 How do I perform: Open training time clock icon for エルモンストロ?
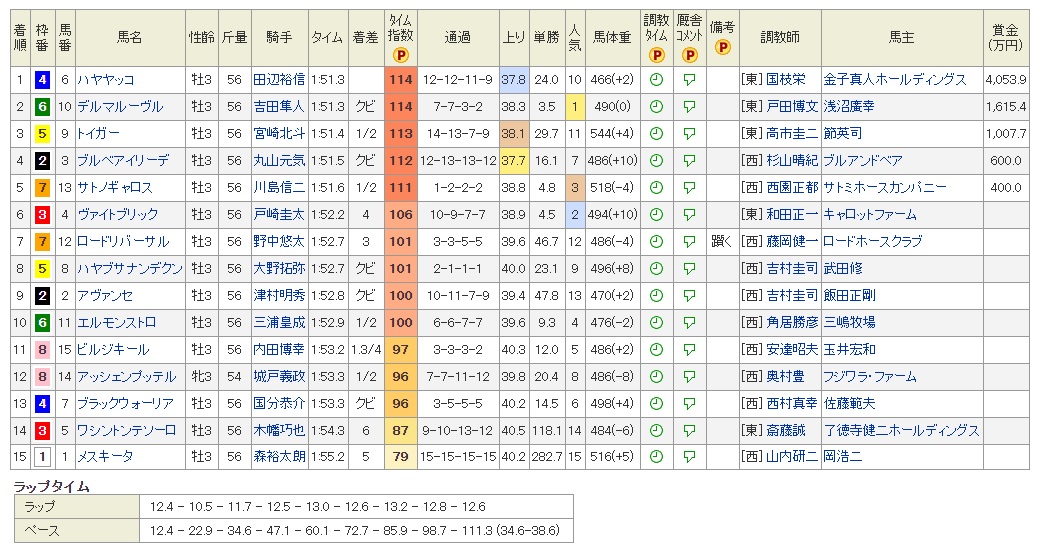656,322
